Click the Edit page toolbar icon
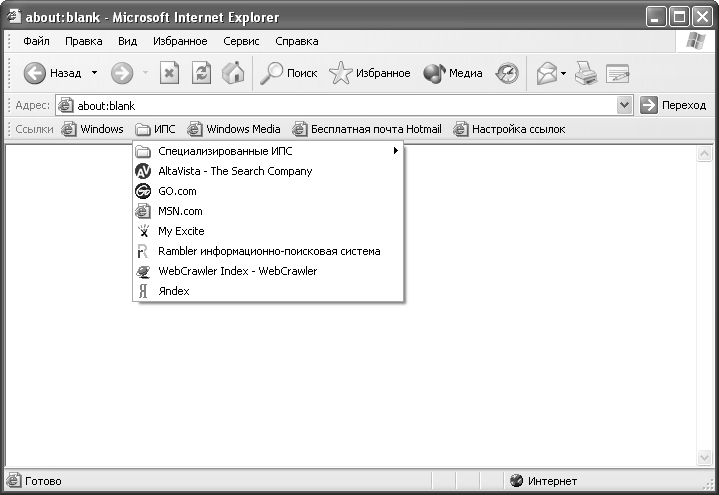The width and height of the screenshot is (719, 495). pyautogui.click(x=617, y=73)
